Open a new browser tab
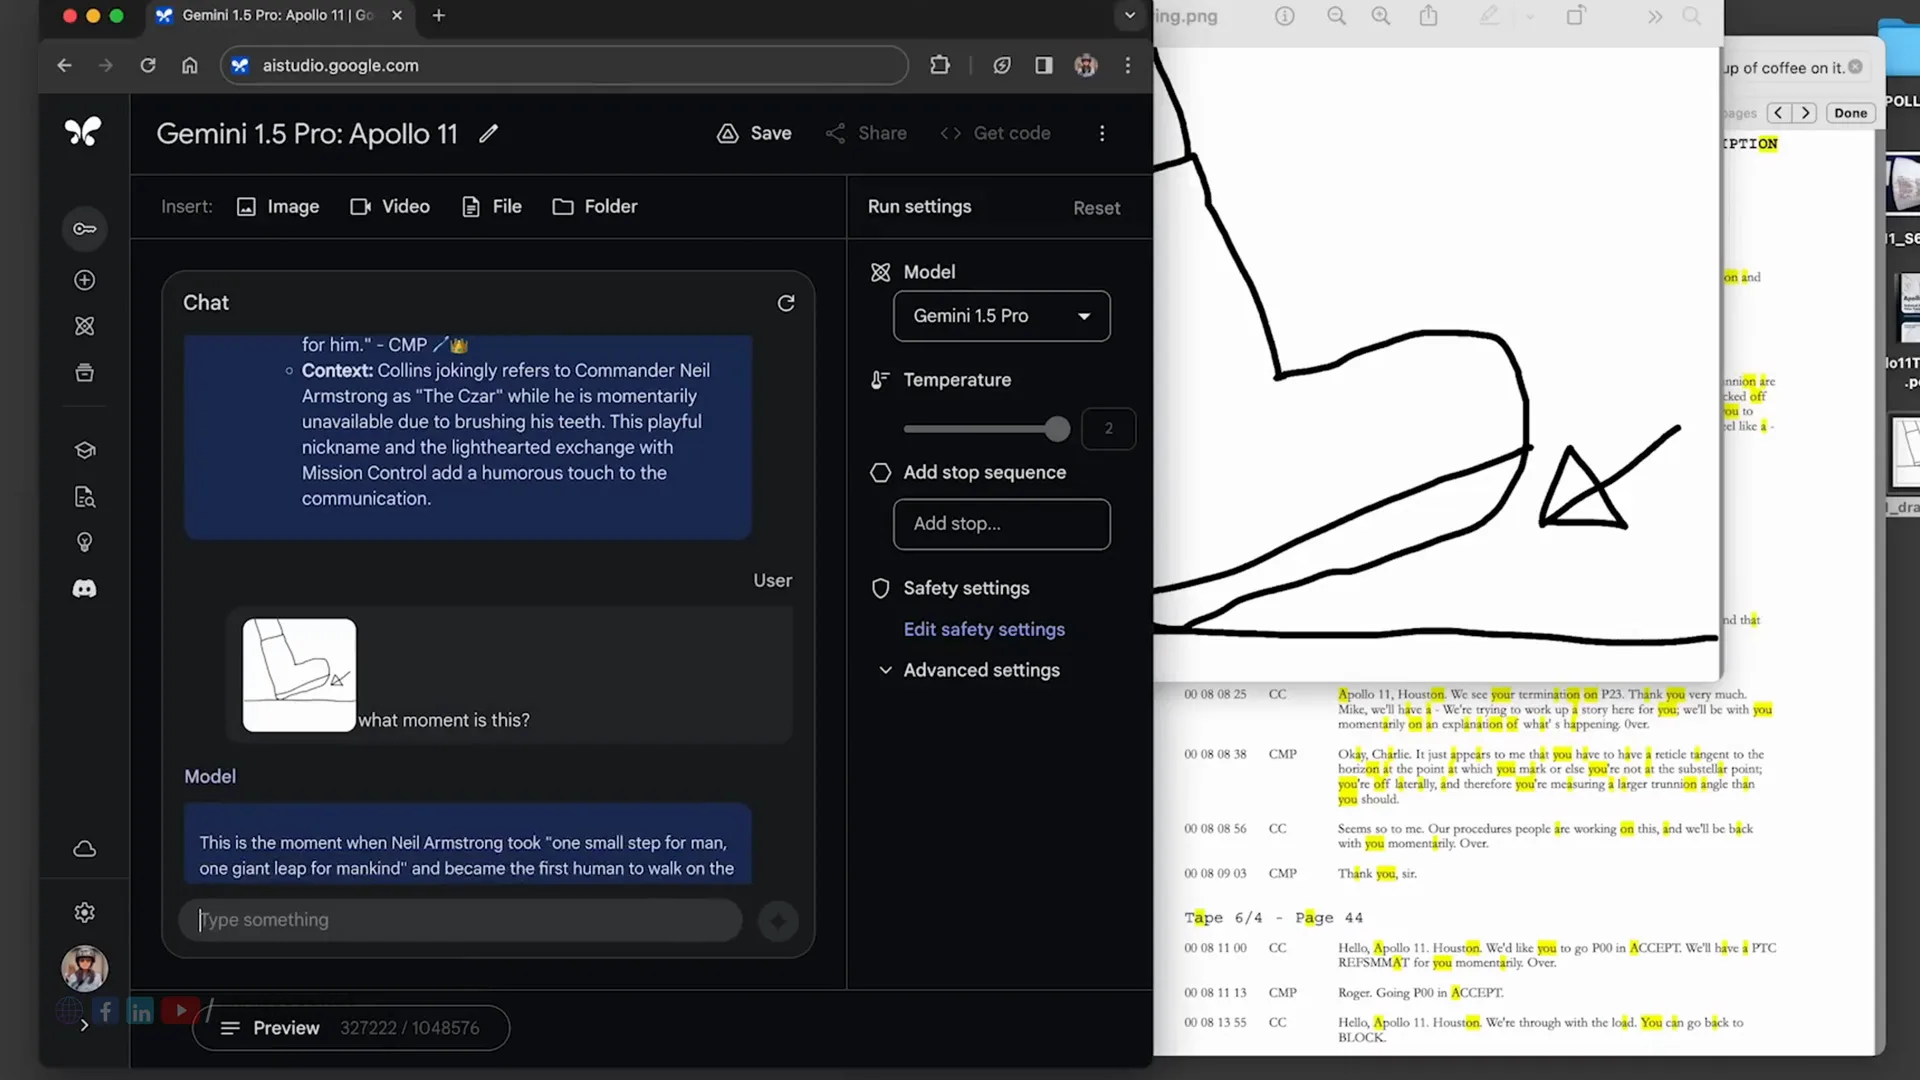 [438, 15]
